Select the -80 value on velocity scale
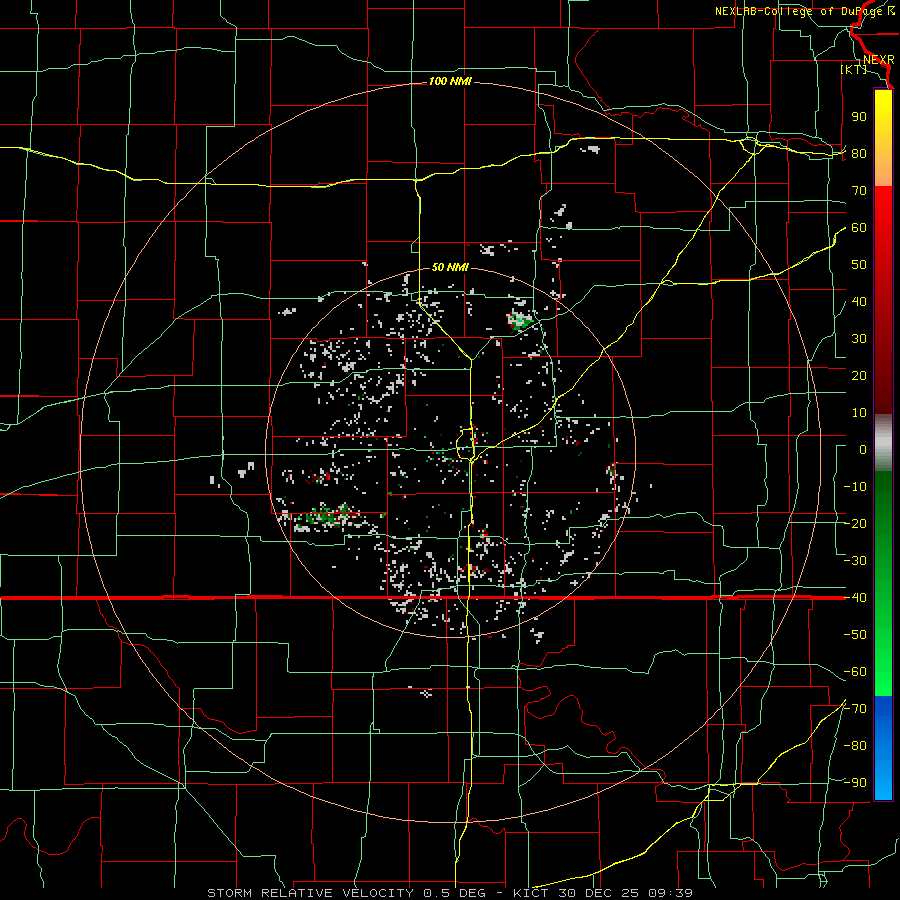The width and height of the screenshot is (900, 900). point(855,746)
